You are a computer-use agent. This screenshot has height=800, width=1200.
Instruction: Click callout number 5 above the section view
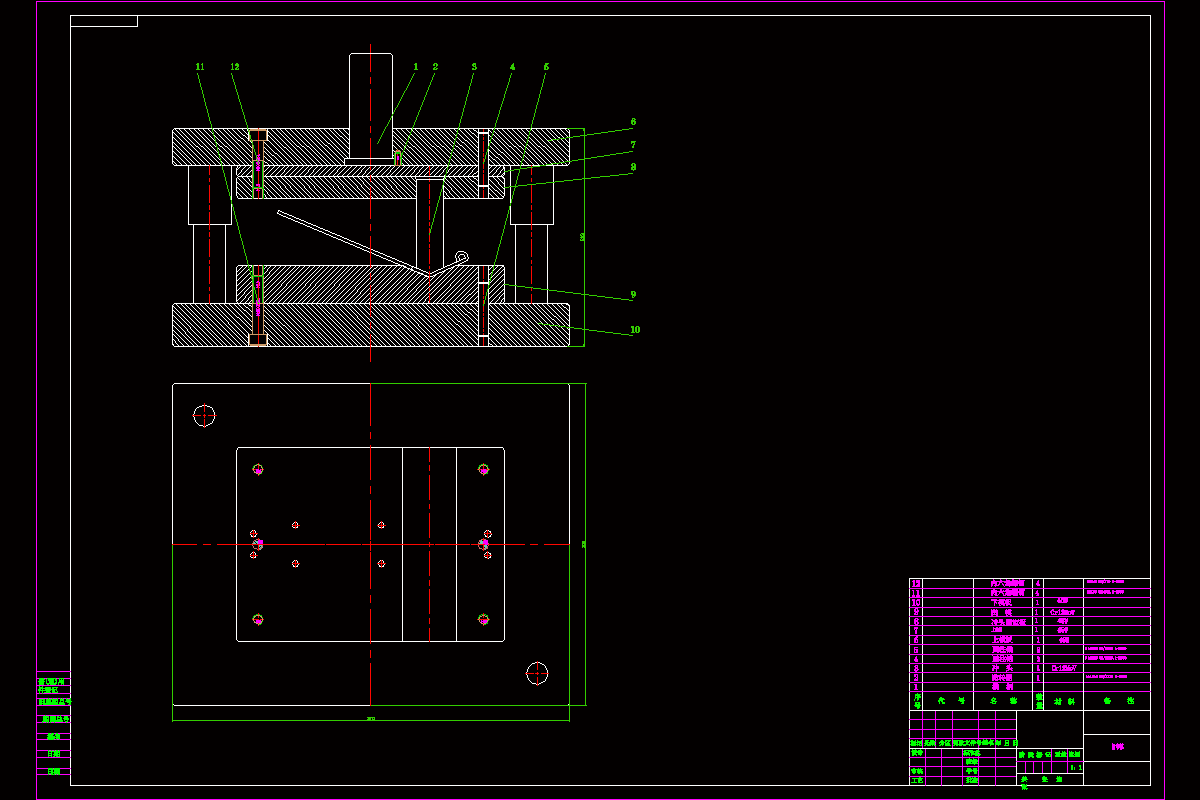[546, 67]
